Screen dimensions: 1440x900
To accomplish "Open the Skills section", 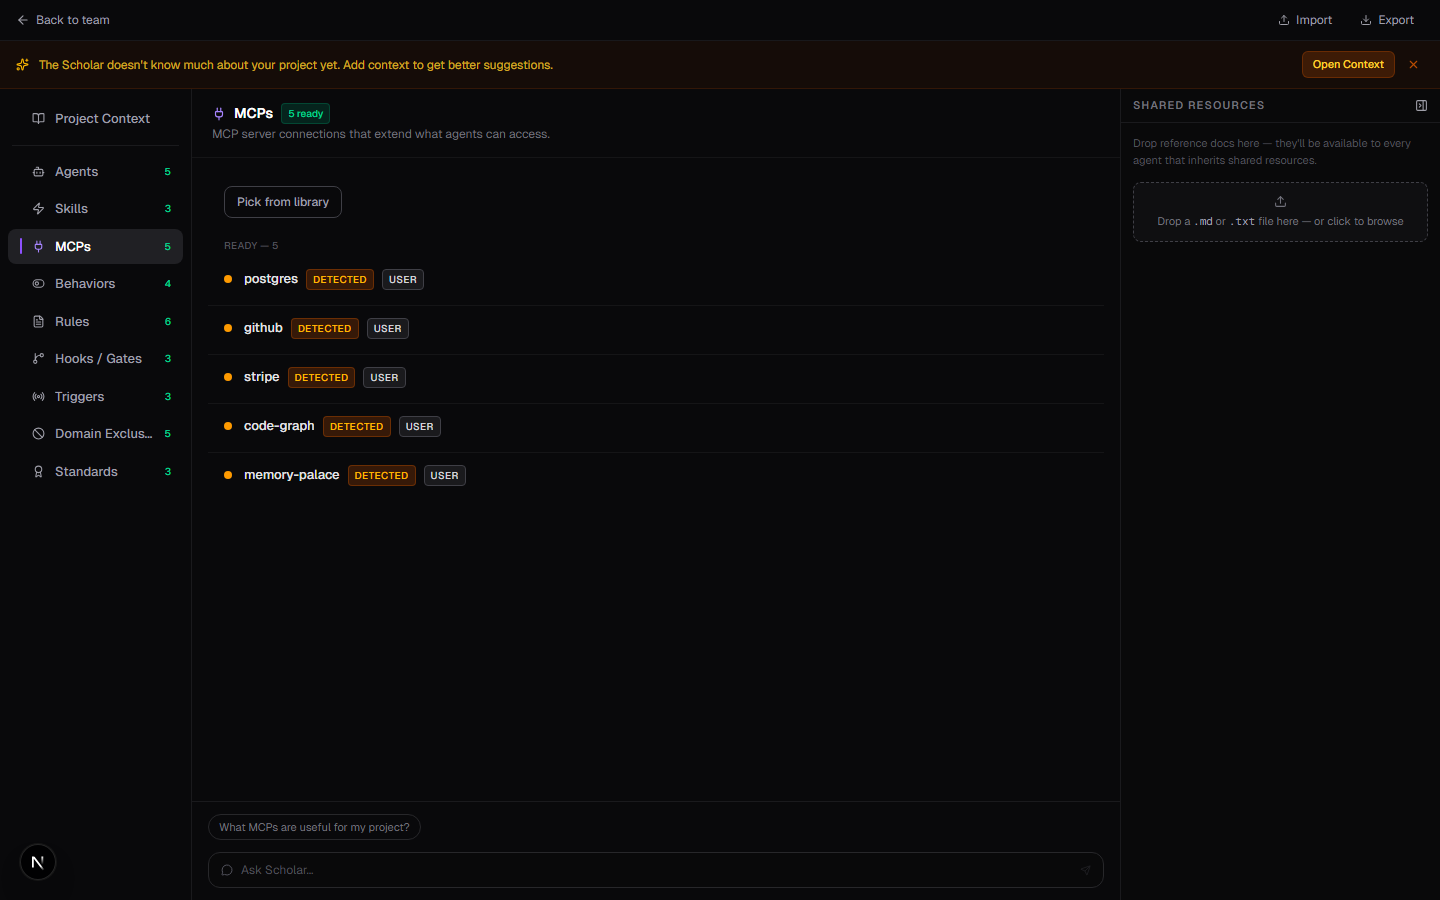I will click(95, 209).
